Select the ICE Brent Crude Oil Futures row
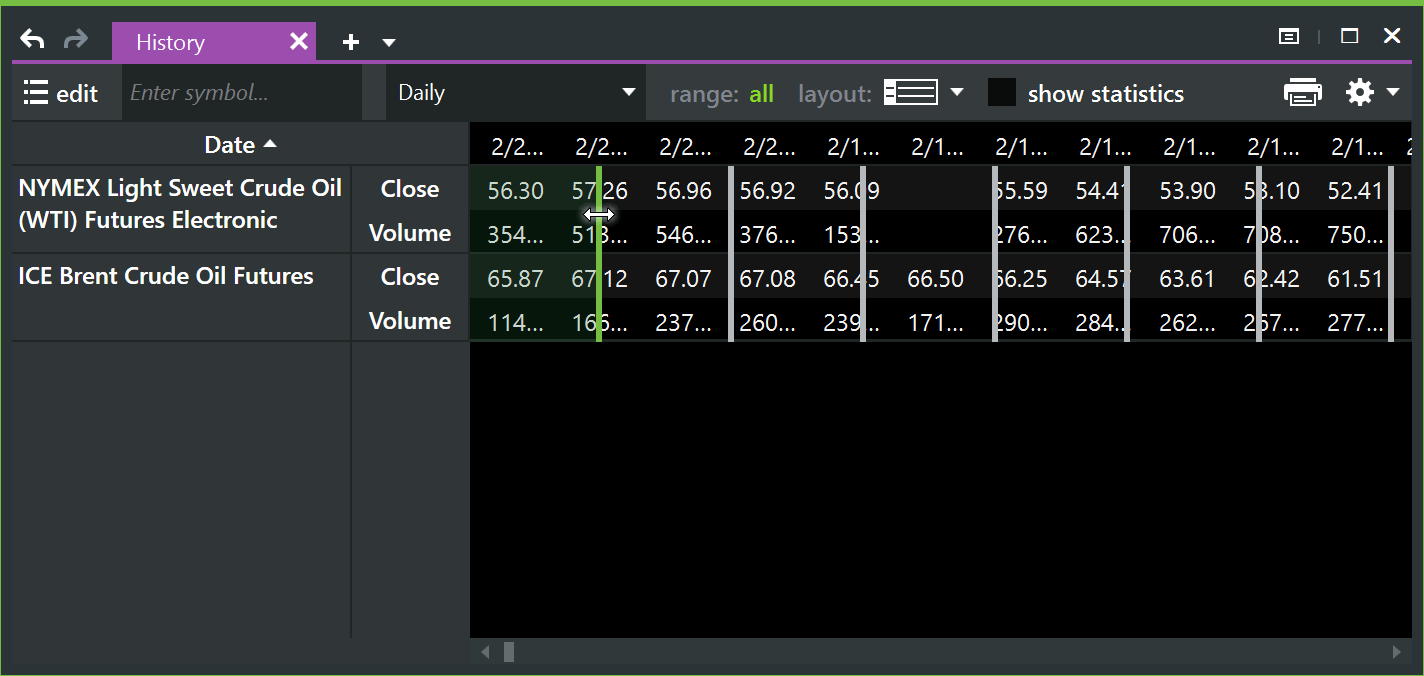This screenshot has width=1424, height=676. (181, 297)
